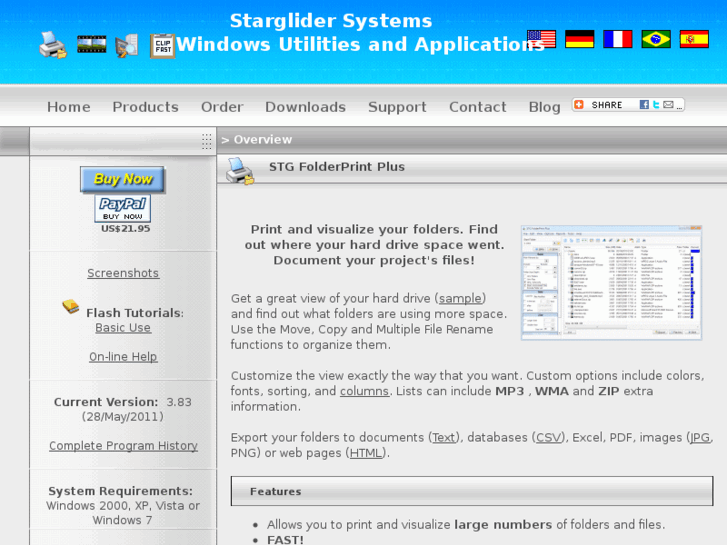The image size is (727, 545).
Task: Open the On-line Help link
Action: (x=123, y=357)
